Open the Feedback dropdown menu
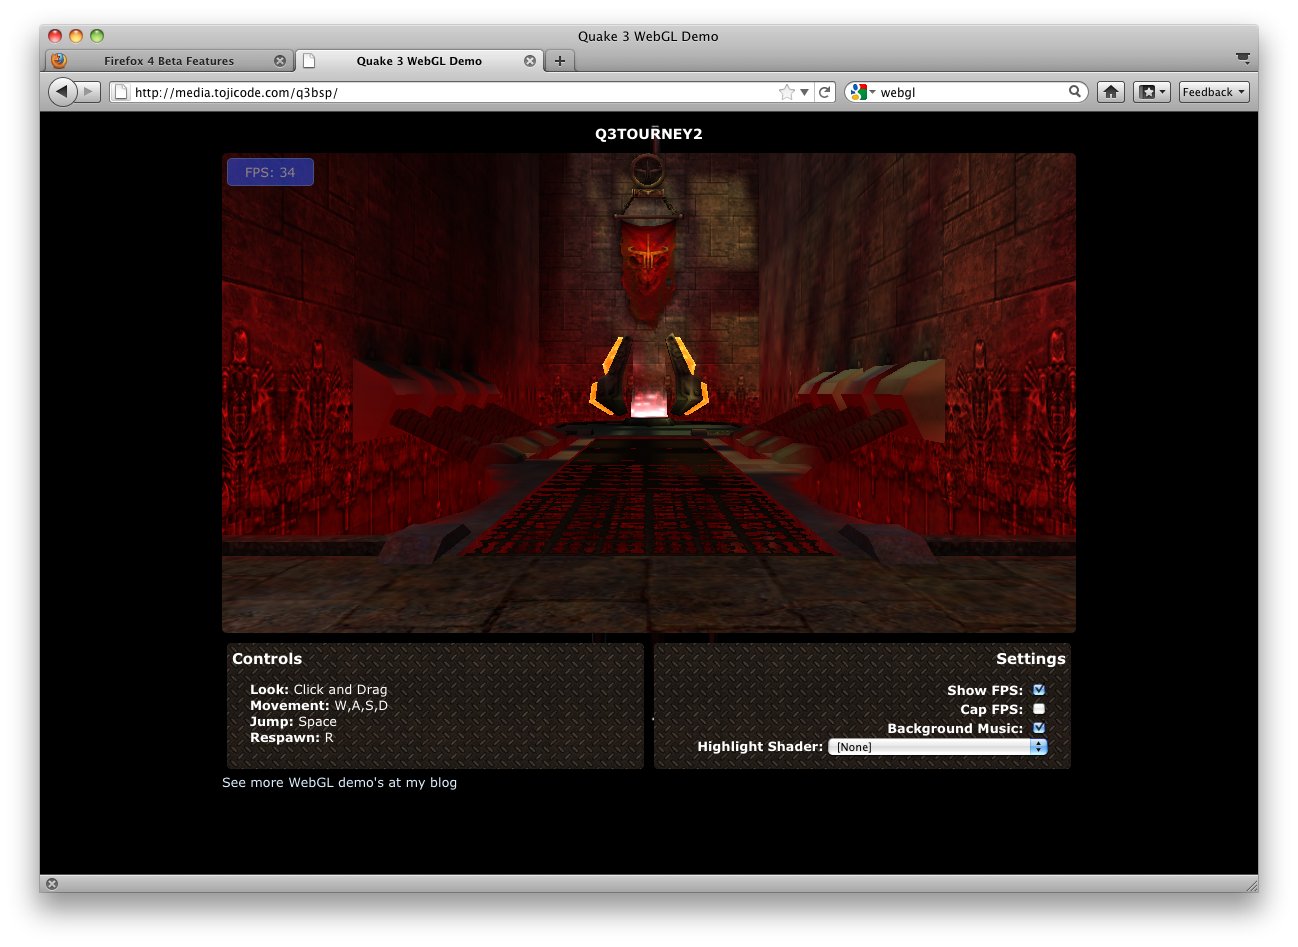 (x=1212, y=91)
